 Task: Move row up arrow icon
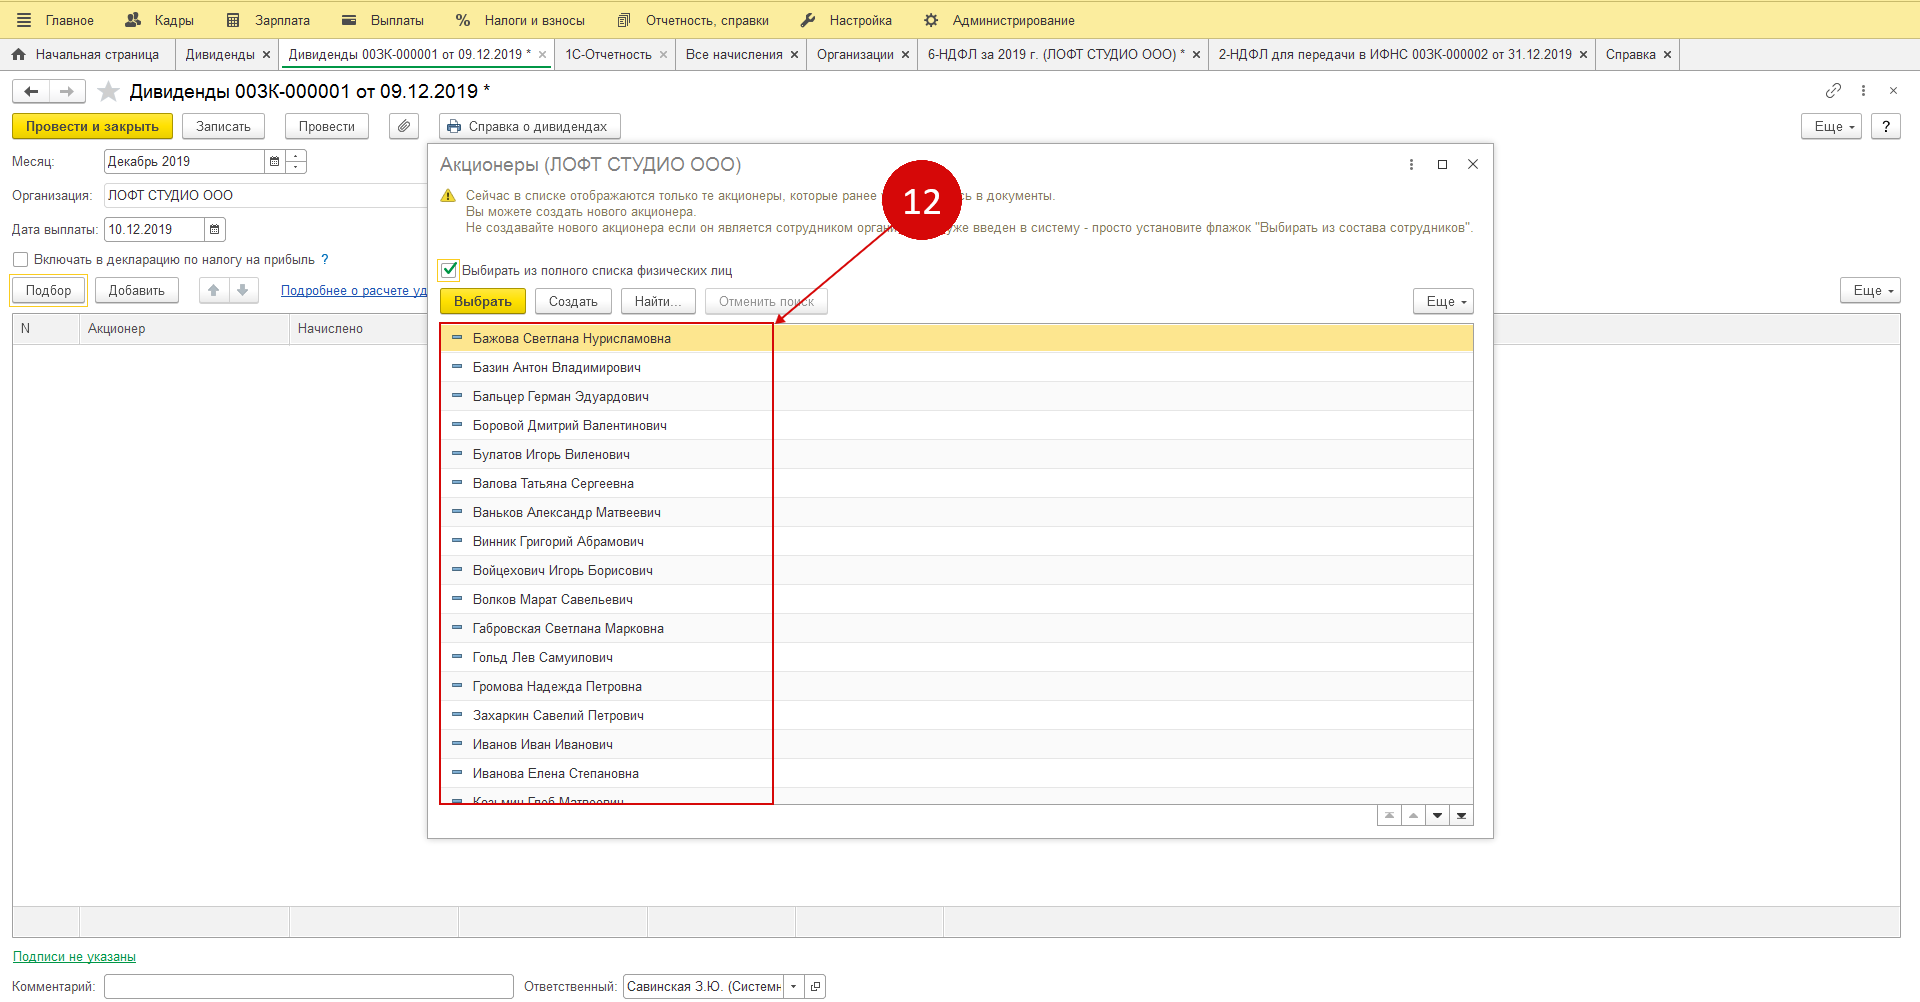pyautogui.click(x=213, y=290)
